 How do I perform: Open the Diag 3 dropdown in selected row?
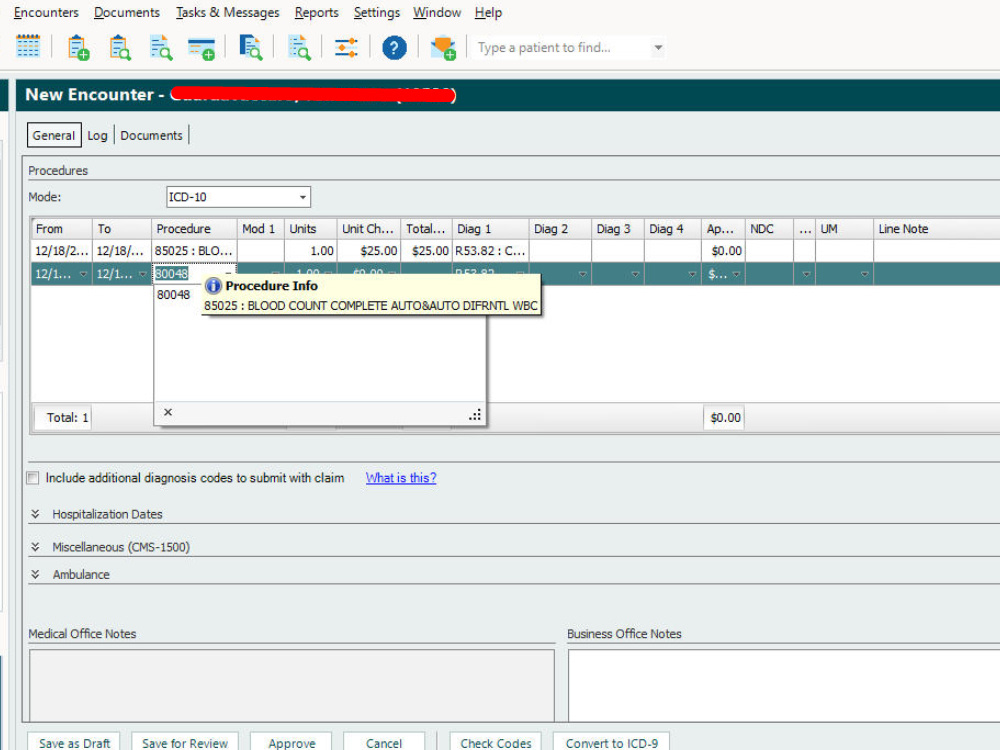point(635,274)
